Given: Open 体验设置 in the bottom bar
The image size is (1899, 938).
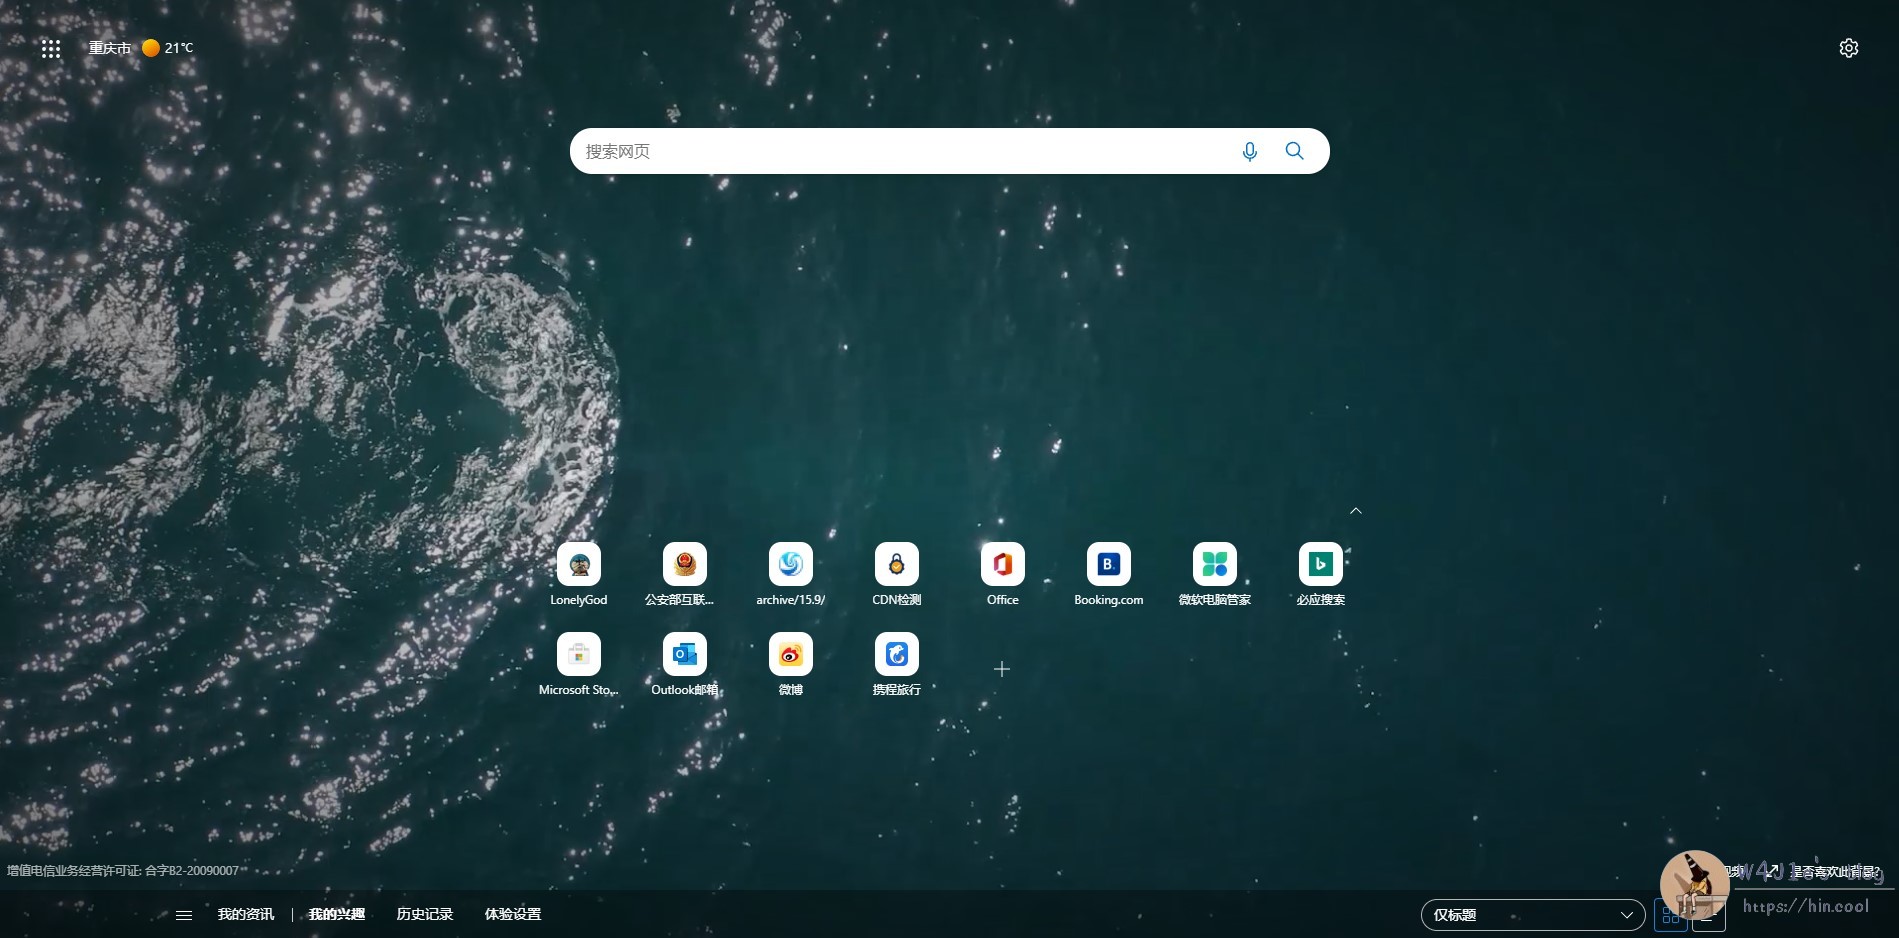Looking at the screenshot, I should 512,913.
